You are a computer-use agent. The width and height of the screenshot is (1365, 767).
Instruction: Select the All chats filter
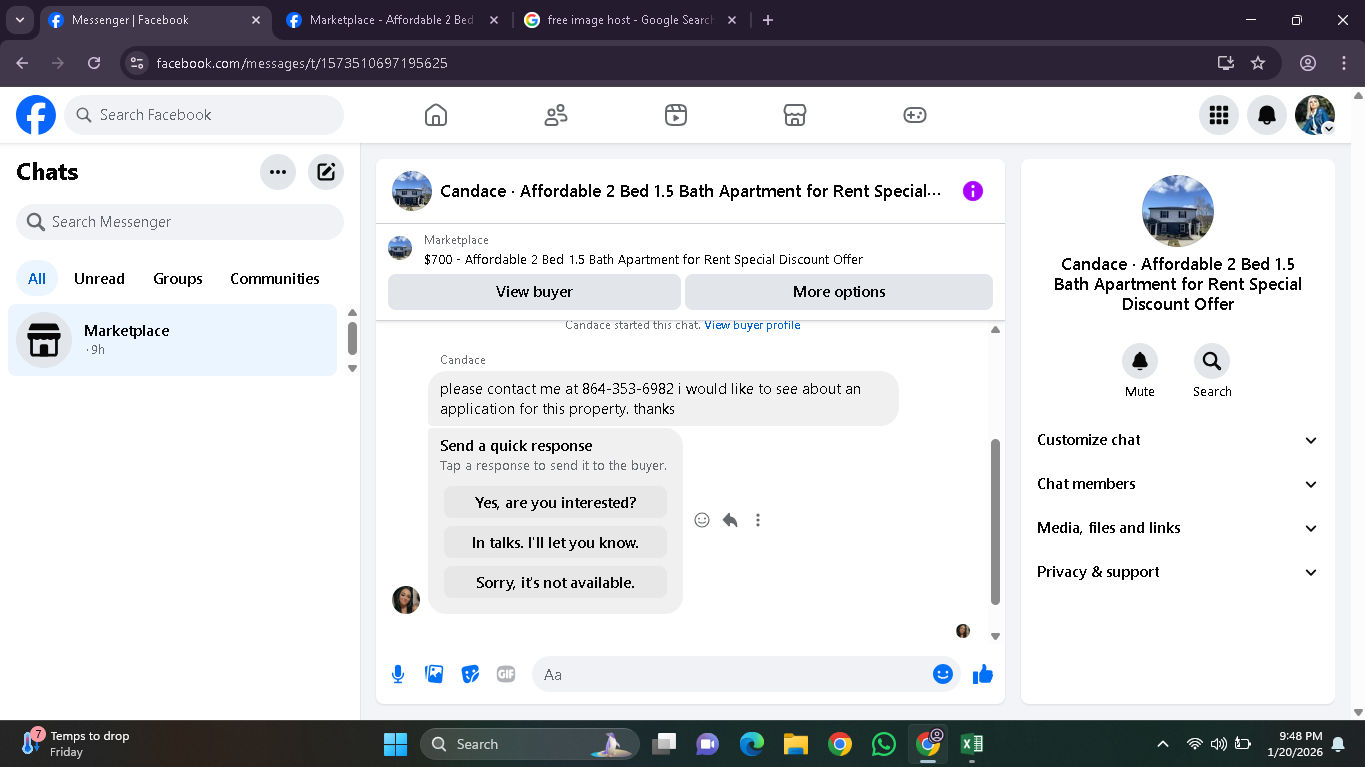[x=37, y=279]
